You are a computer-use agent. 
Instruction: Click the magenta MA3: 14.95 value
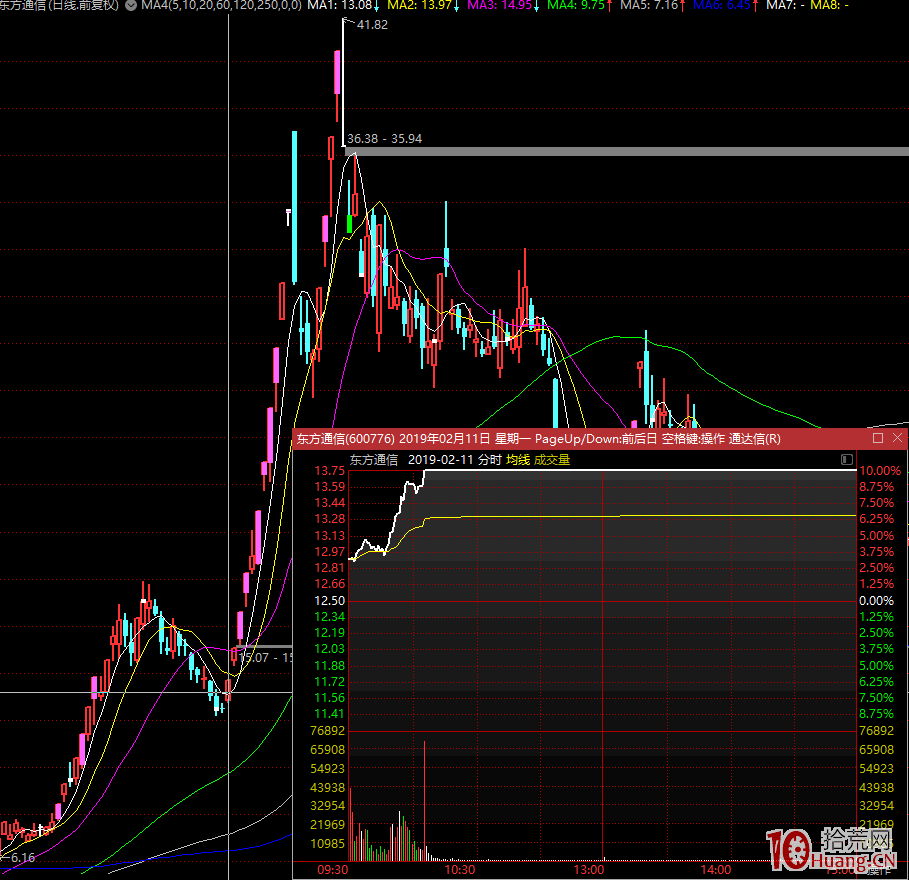(500, 5)
